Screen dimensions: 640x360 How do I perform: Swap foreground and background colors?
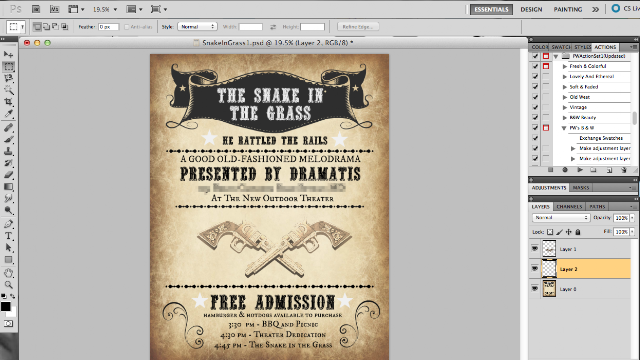[x=13, y=296]
